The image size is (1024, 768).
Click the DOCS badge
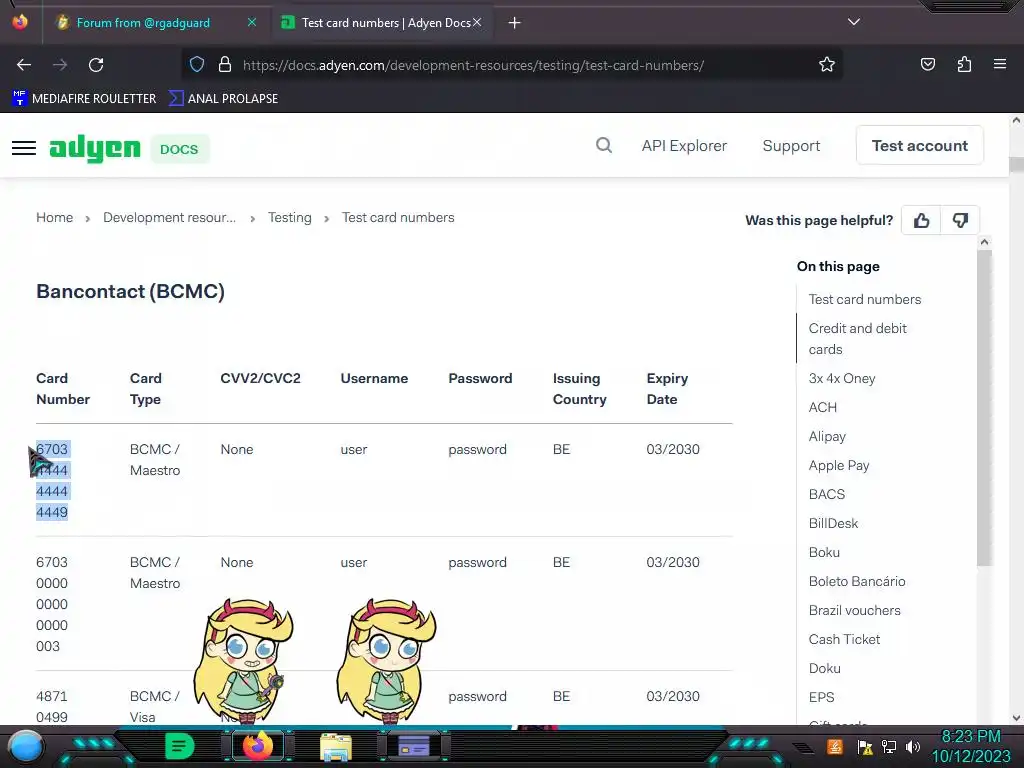coord(179,149)
